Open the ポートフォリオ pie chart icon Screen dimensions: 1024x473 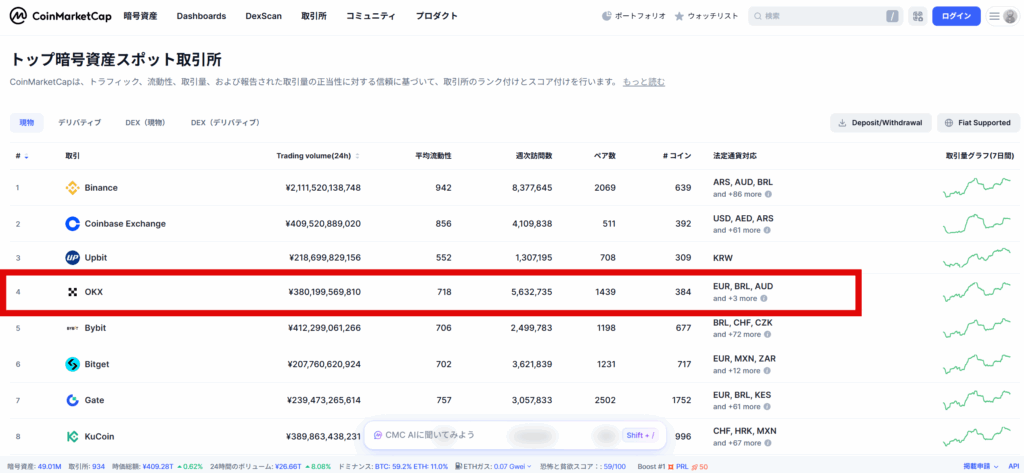pyautogui.click(x=607, y=16)
